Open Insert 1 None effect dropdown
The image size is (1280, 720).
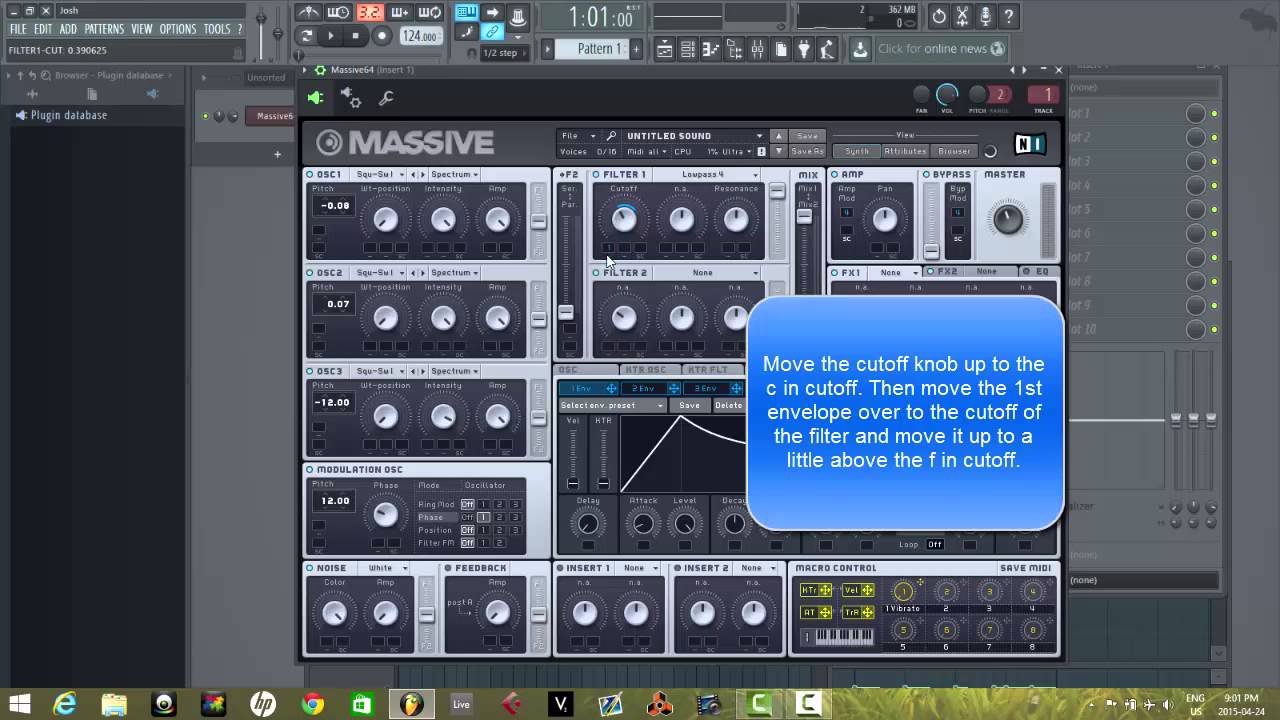tap(638, 568)
